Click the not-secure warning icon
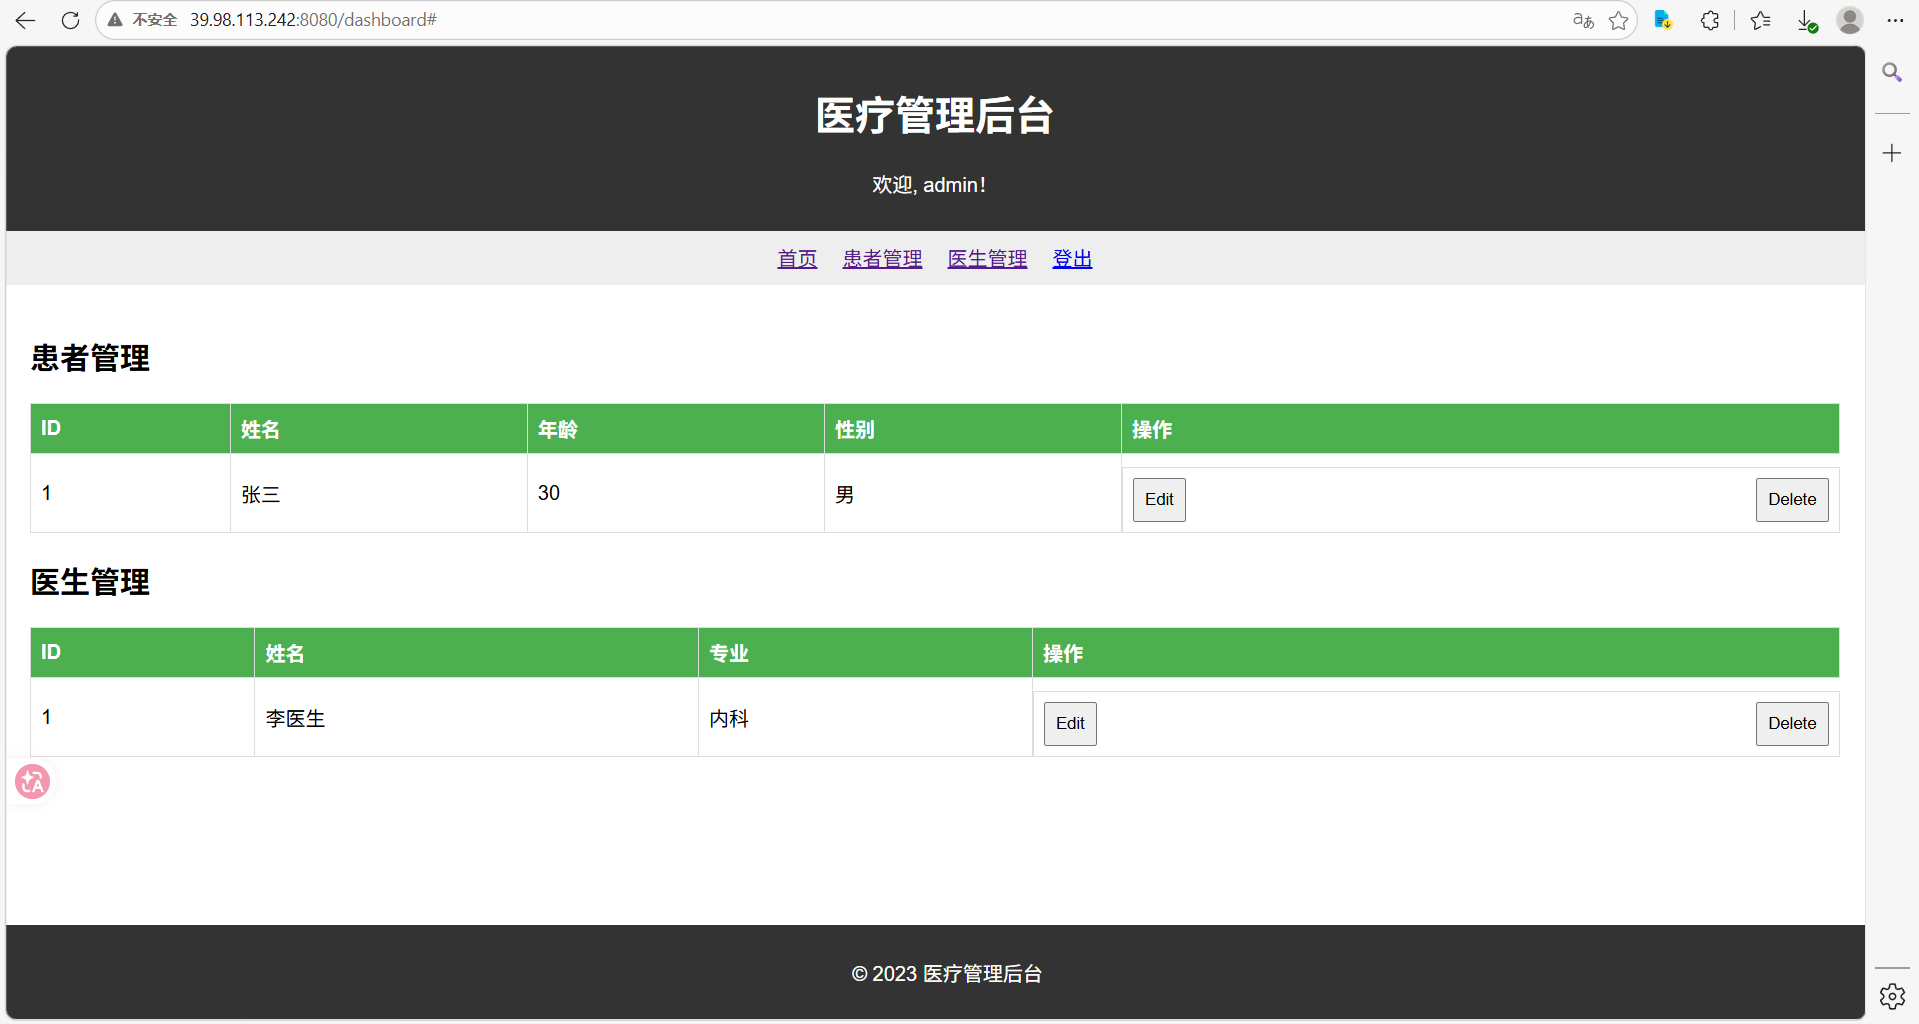The width and height of the screenshot is (1919, 1024). (116, 20)
